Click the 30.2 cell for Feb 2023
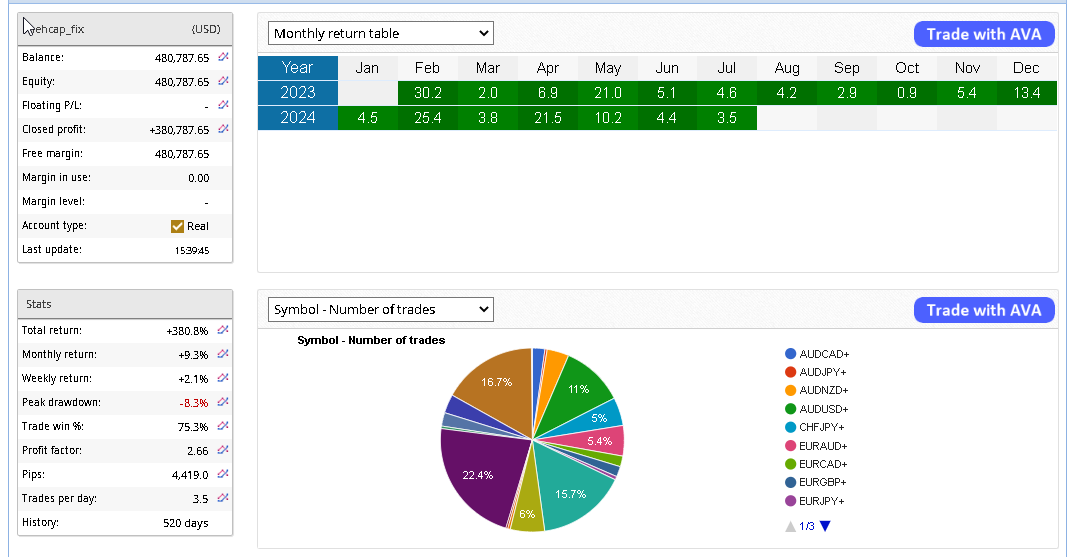 click(427, 93)
